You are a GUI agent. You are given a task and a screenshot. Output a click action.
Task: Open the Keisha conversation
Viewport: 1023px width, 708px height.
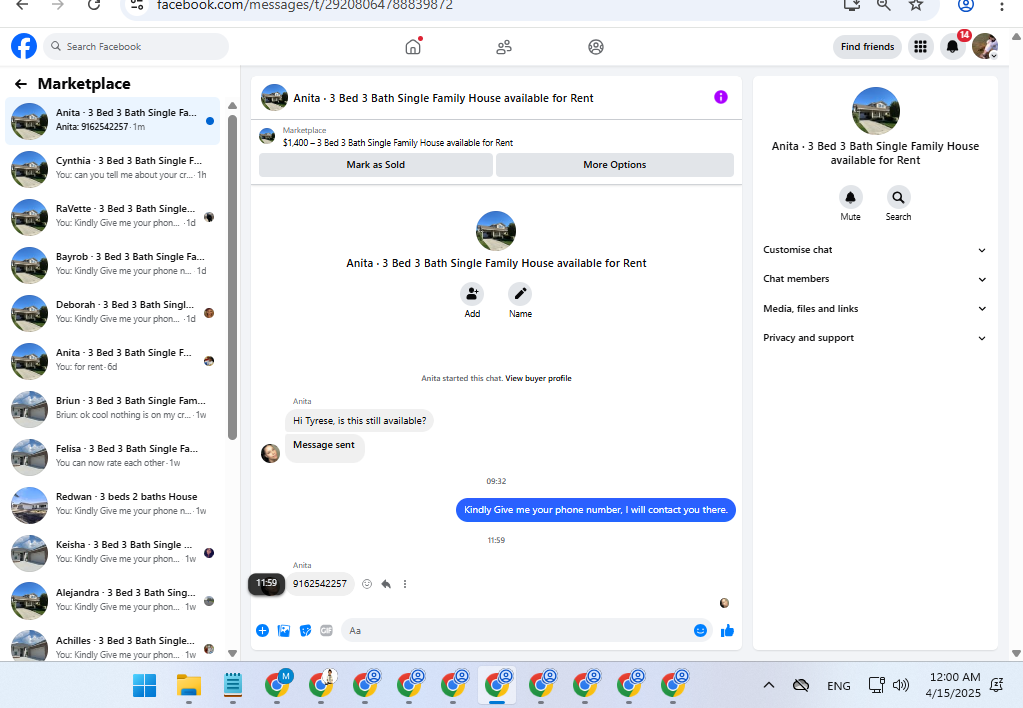pyautogui.click(x=112, y=552)
